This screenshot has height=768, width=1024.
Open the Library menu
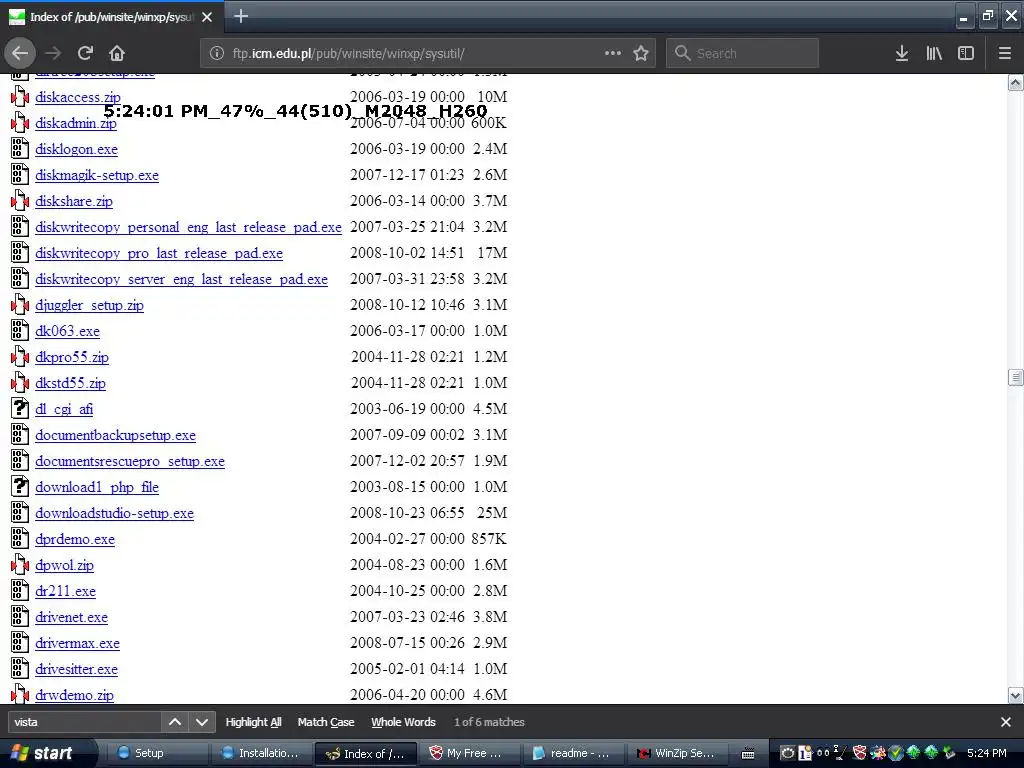pos(934,53)
